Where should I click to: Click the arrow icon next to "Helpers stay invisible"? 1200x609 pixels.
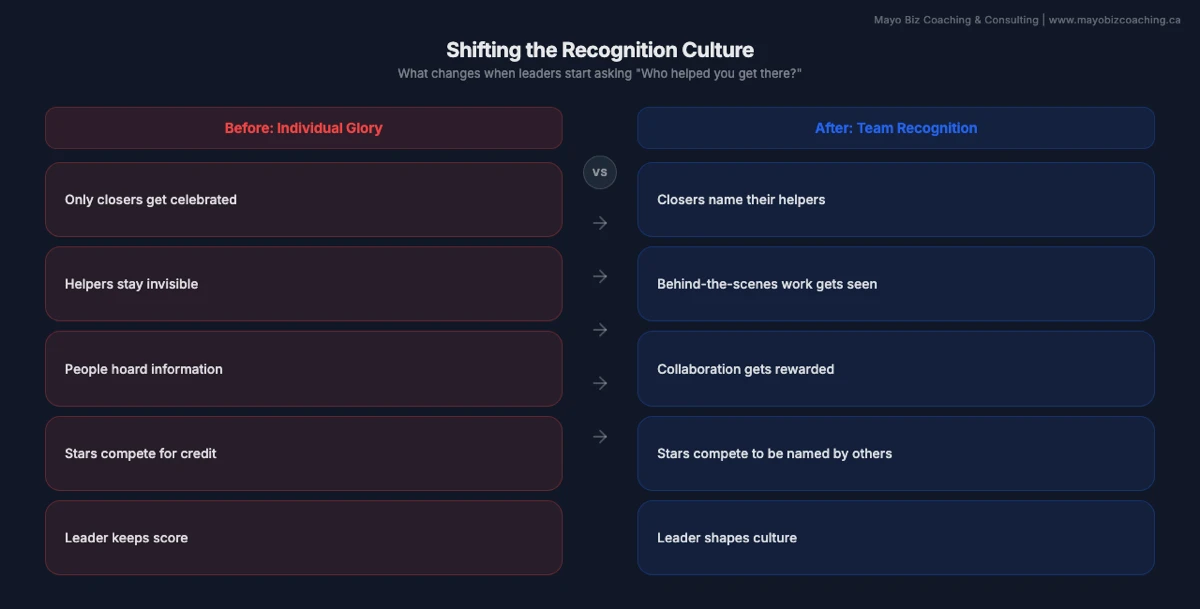pos(600,276)
